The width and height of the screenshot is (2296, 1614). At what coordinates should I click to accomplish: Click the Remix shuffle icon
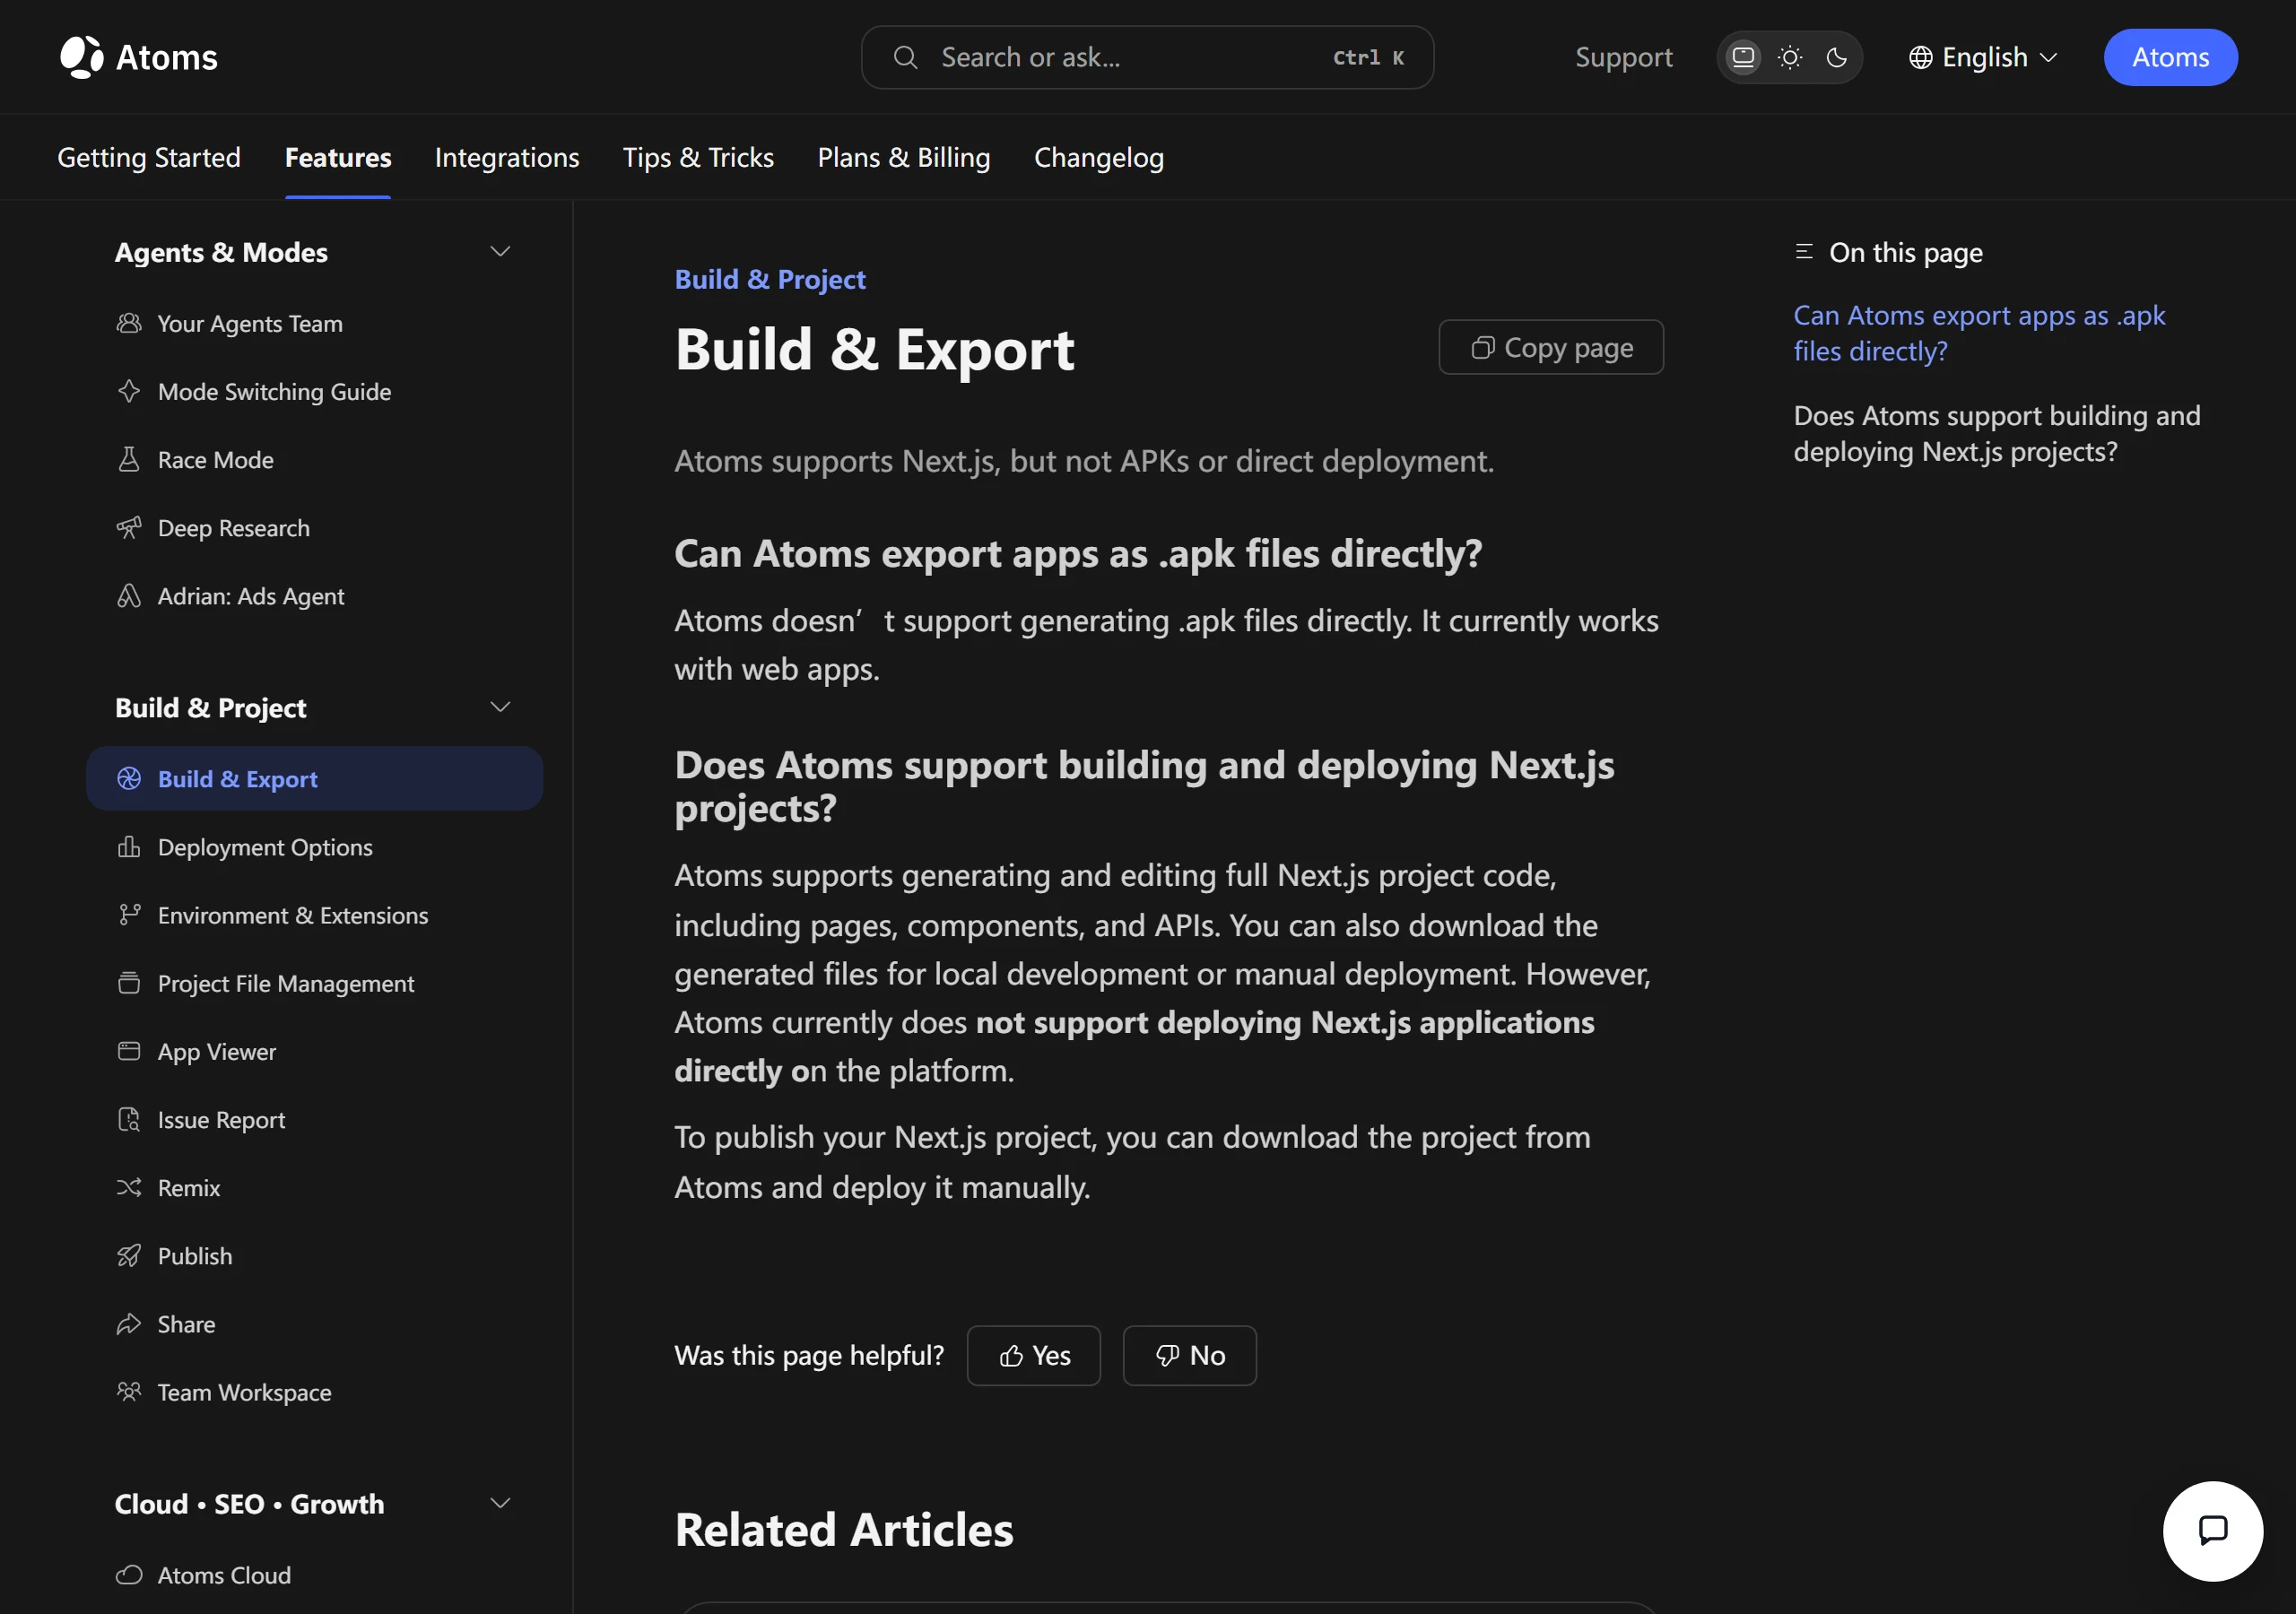(129, 1187)
